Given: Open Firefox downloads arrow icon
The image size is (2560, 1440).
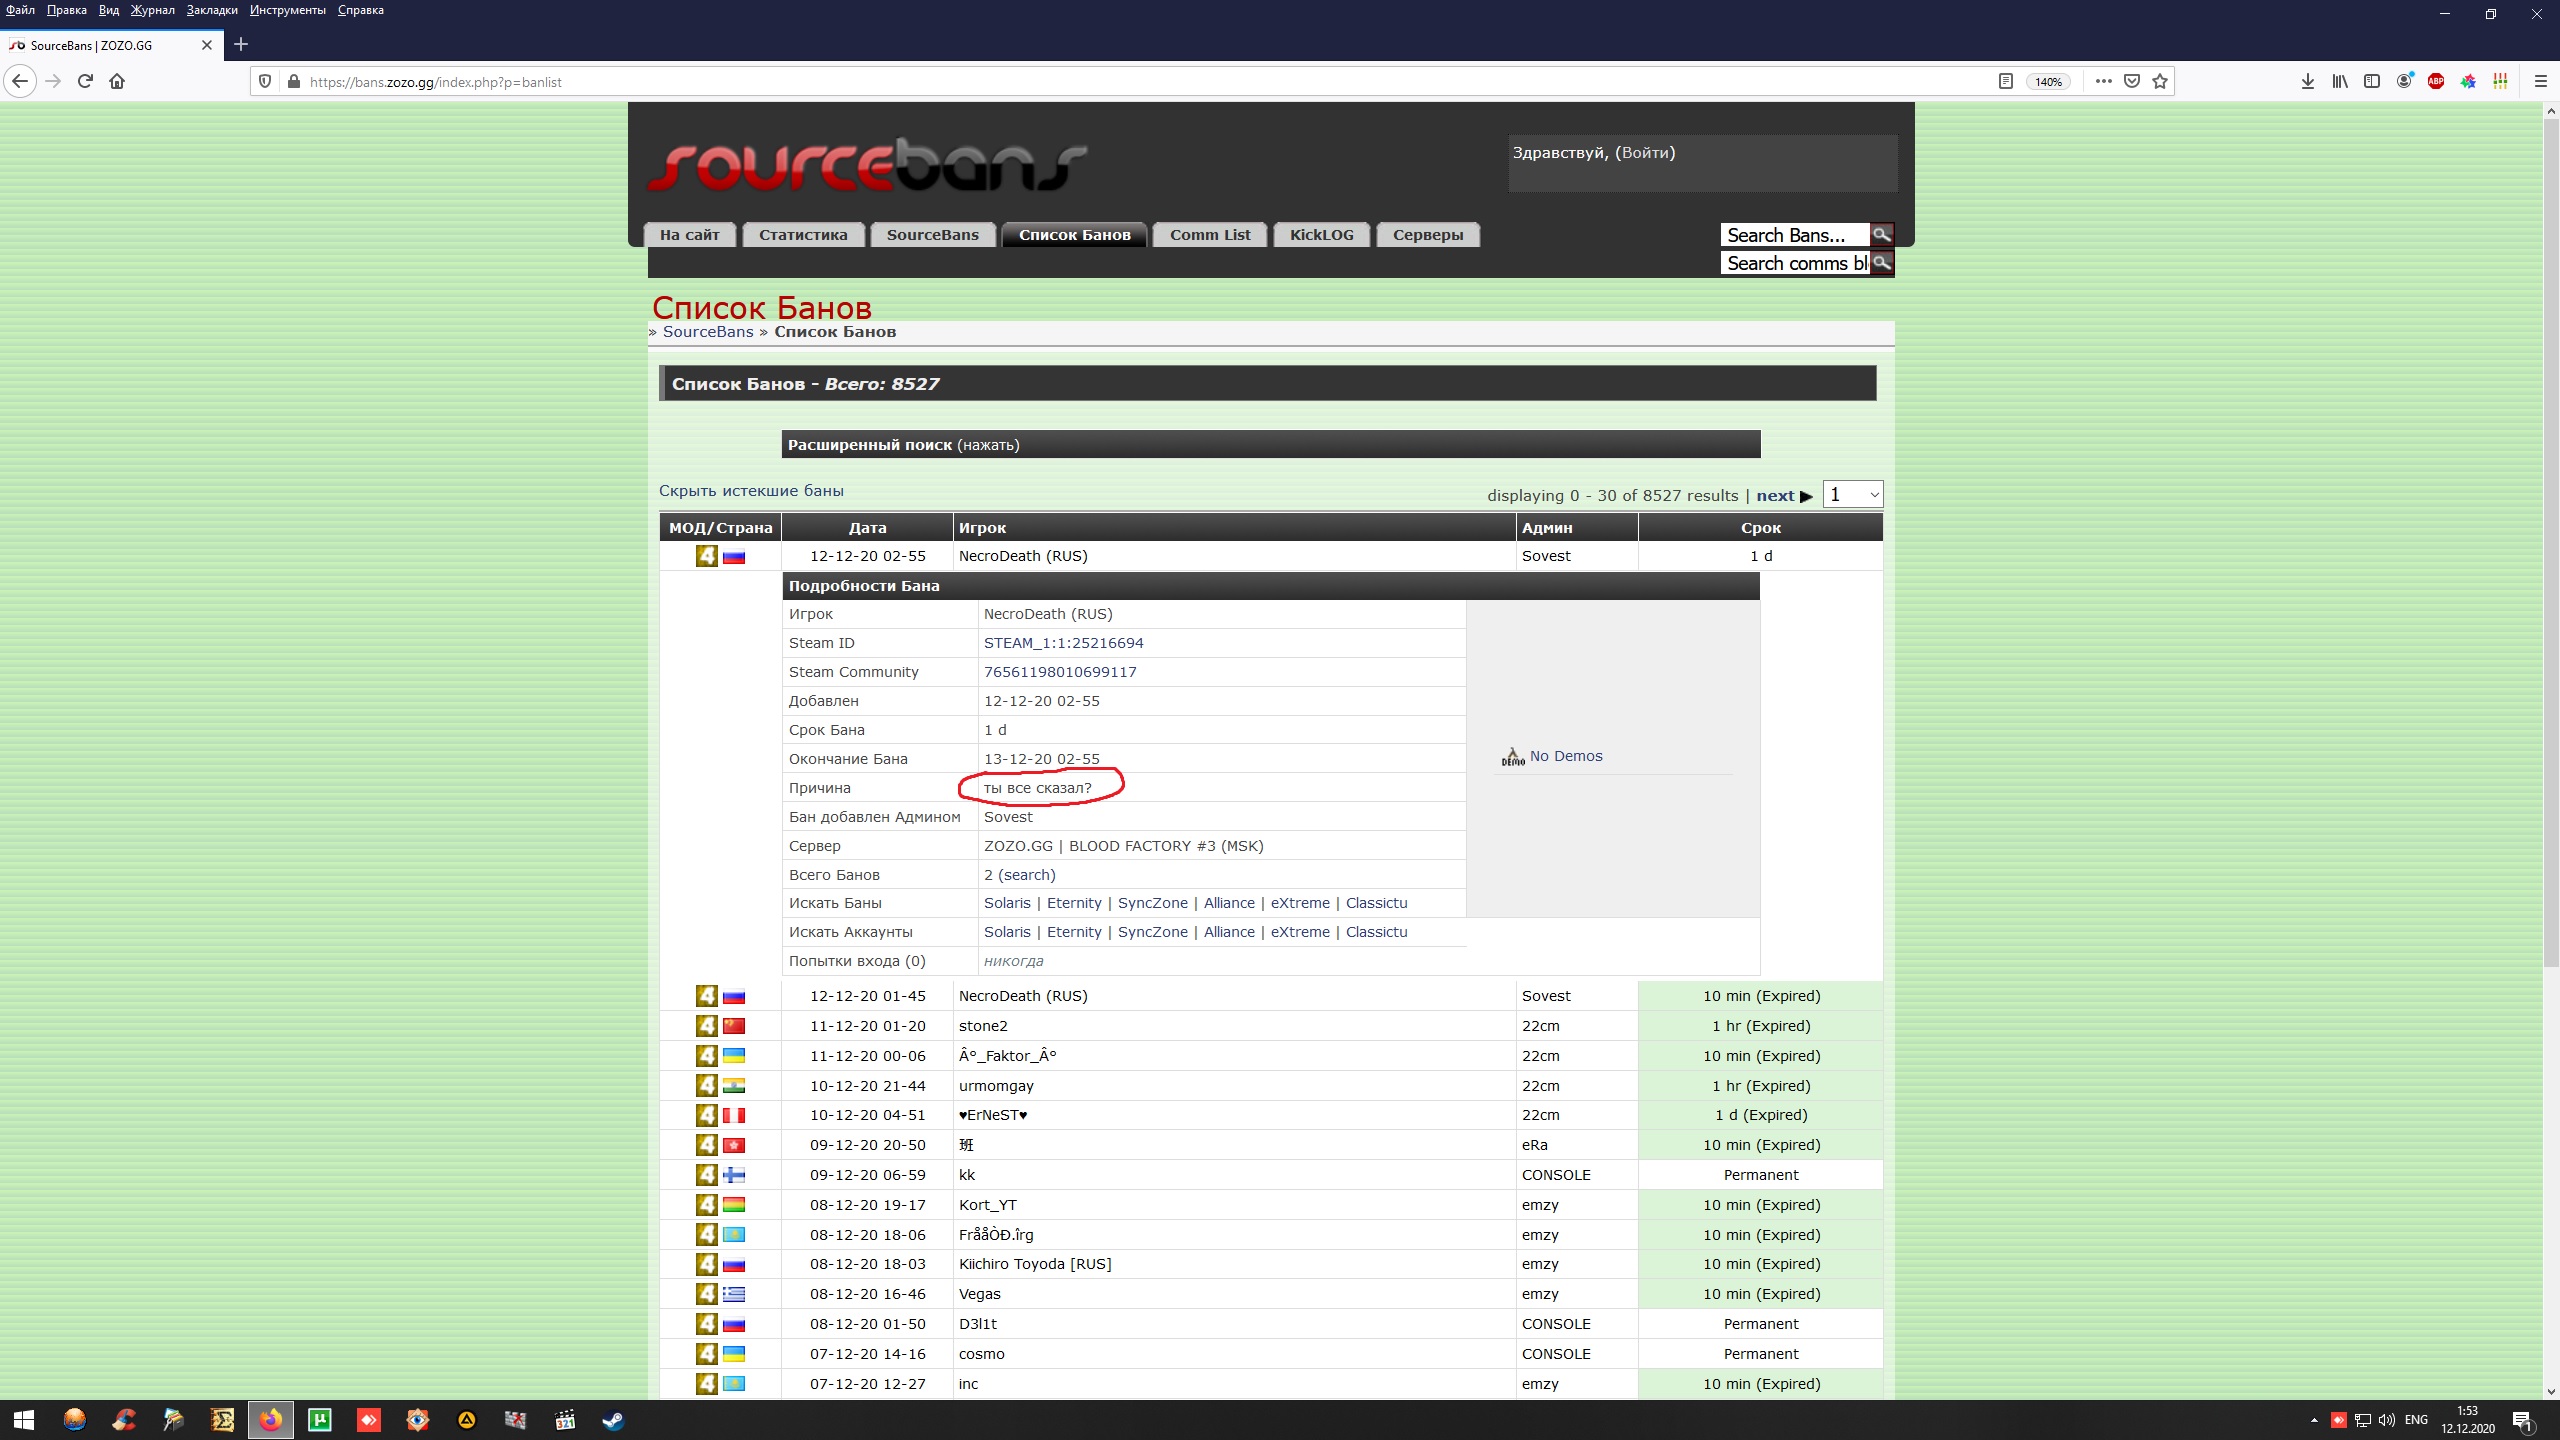Looking at the screenshot, I should (x=2308, y=81).
